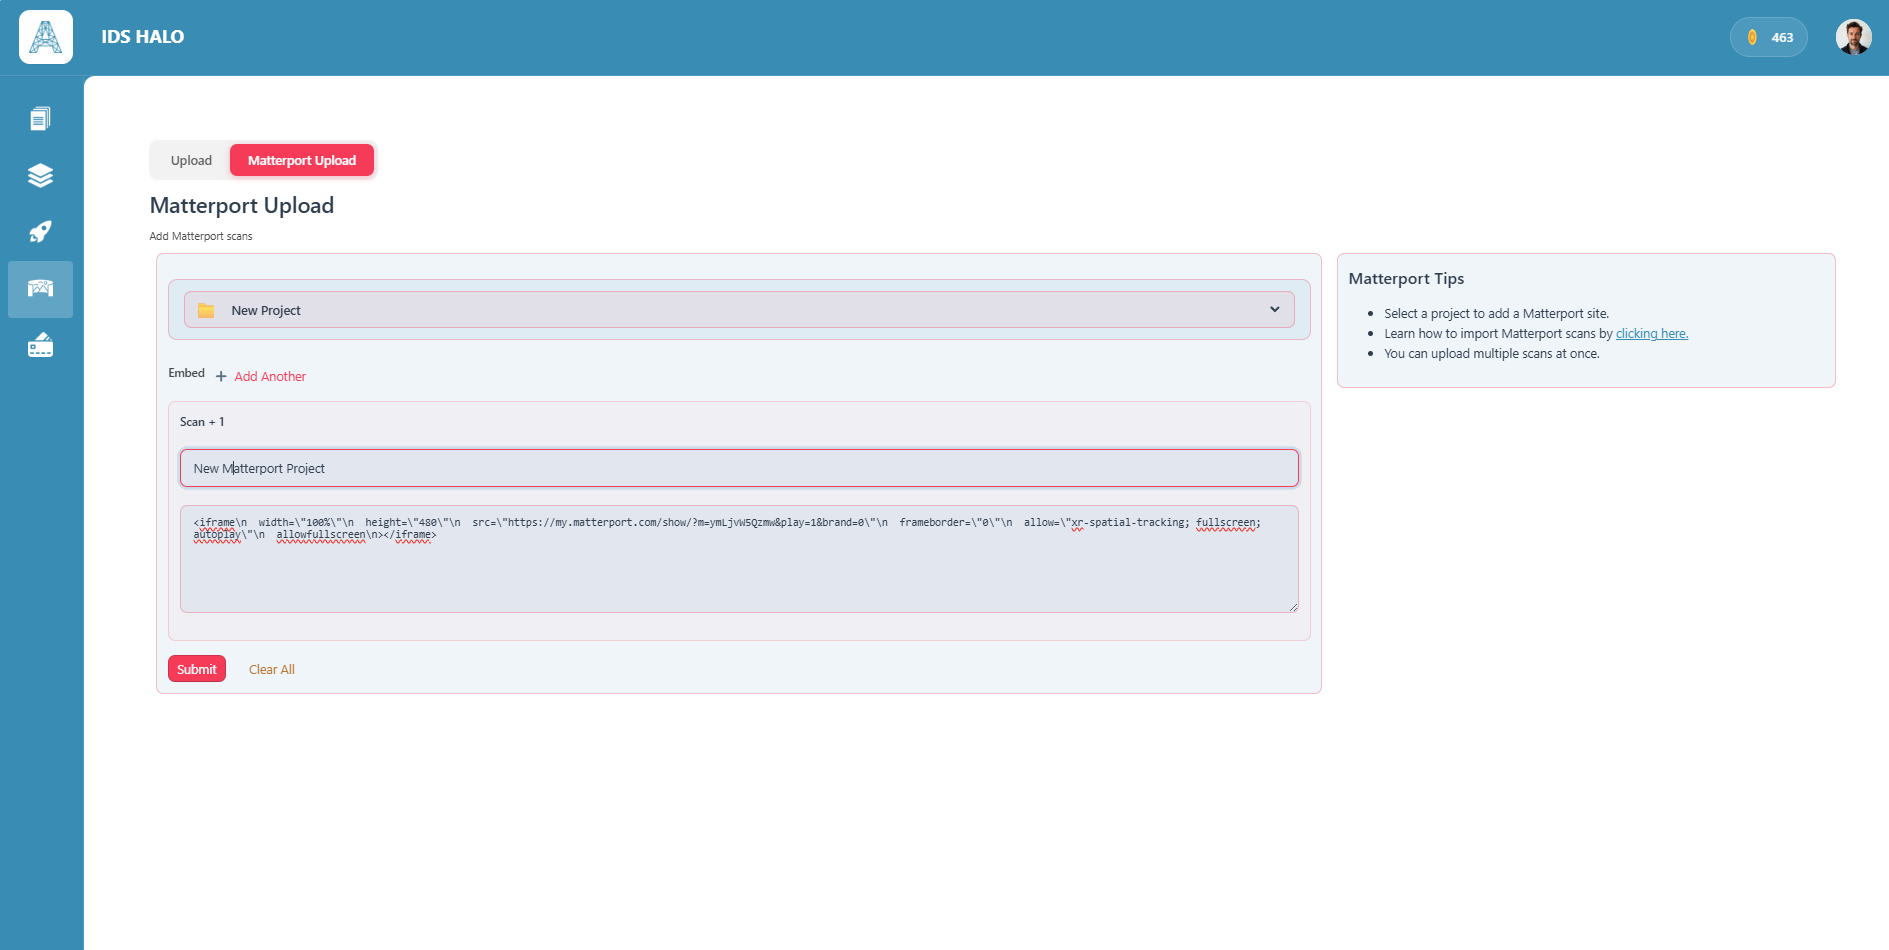
Task: Click the 'Add Matterport scans' subtitle
Action: click(x=201, y=237)
